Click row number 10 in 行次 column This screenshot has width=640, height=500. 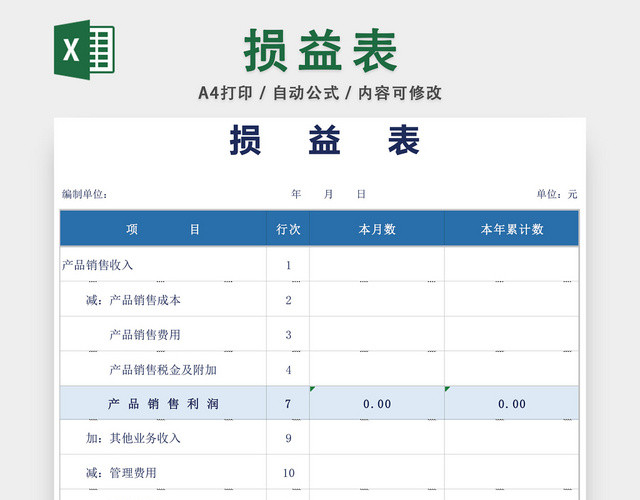[288, 473]
